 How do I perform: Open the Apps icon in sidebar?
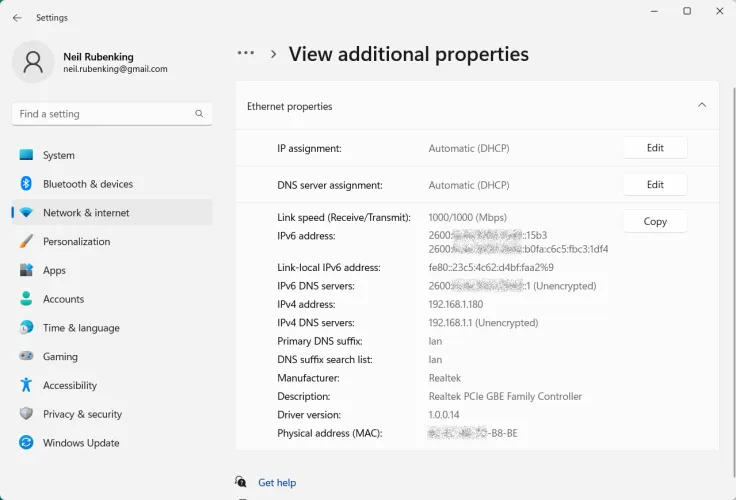26,271
